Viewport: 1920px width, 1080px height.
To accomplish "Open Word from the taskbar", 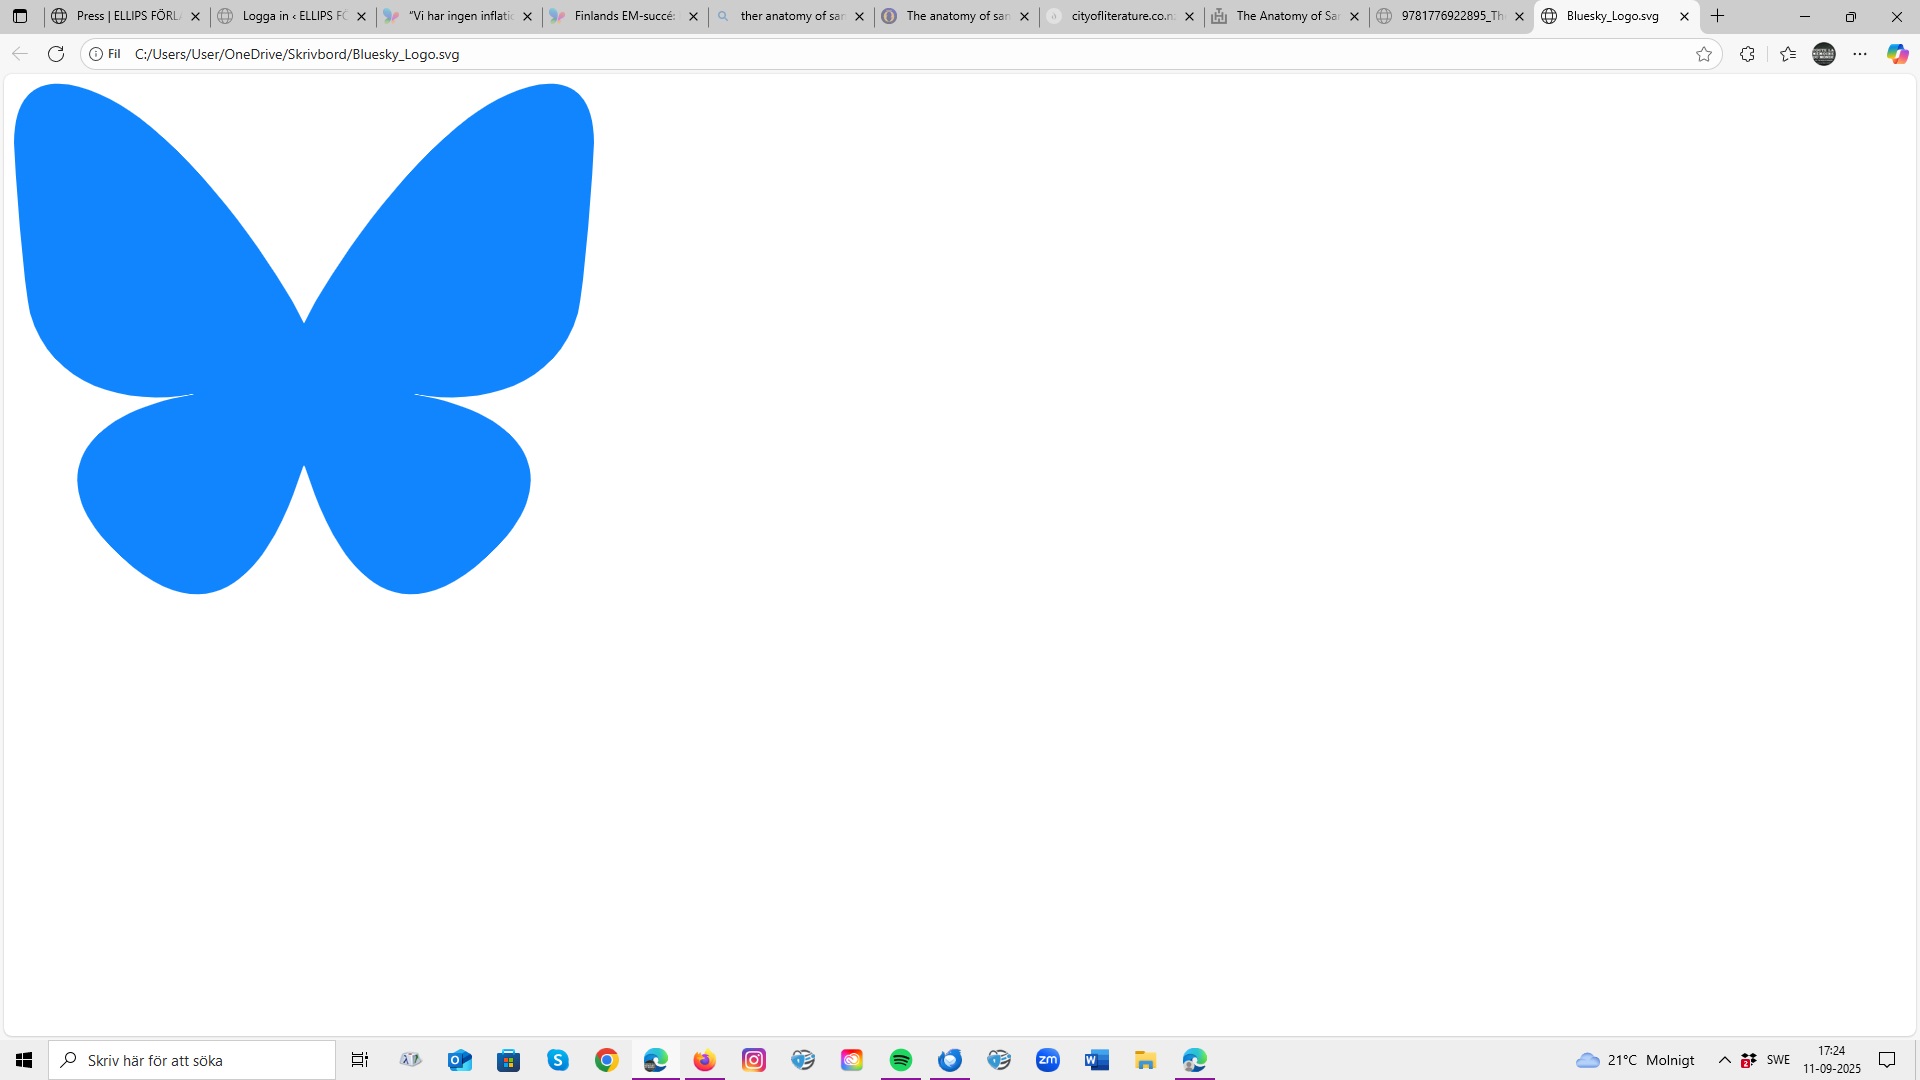I will tap(1097, 1060).
